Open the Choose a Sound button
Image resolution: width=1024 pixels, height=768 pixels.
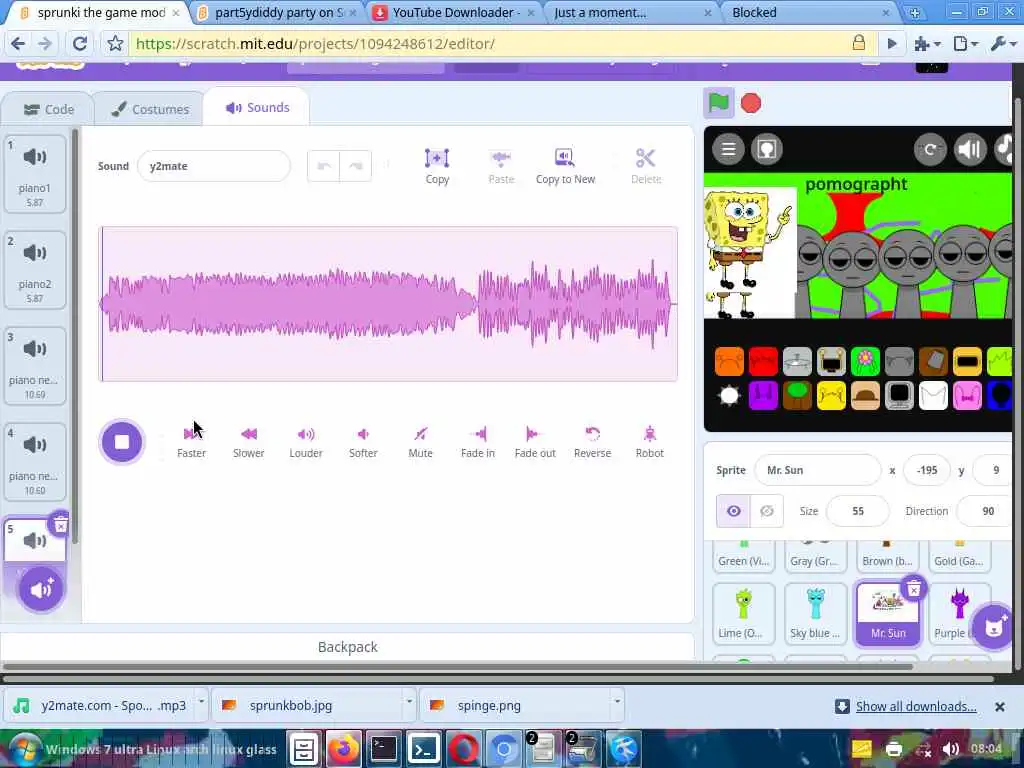(x=40, y=590)
